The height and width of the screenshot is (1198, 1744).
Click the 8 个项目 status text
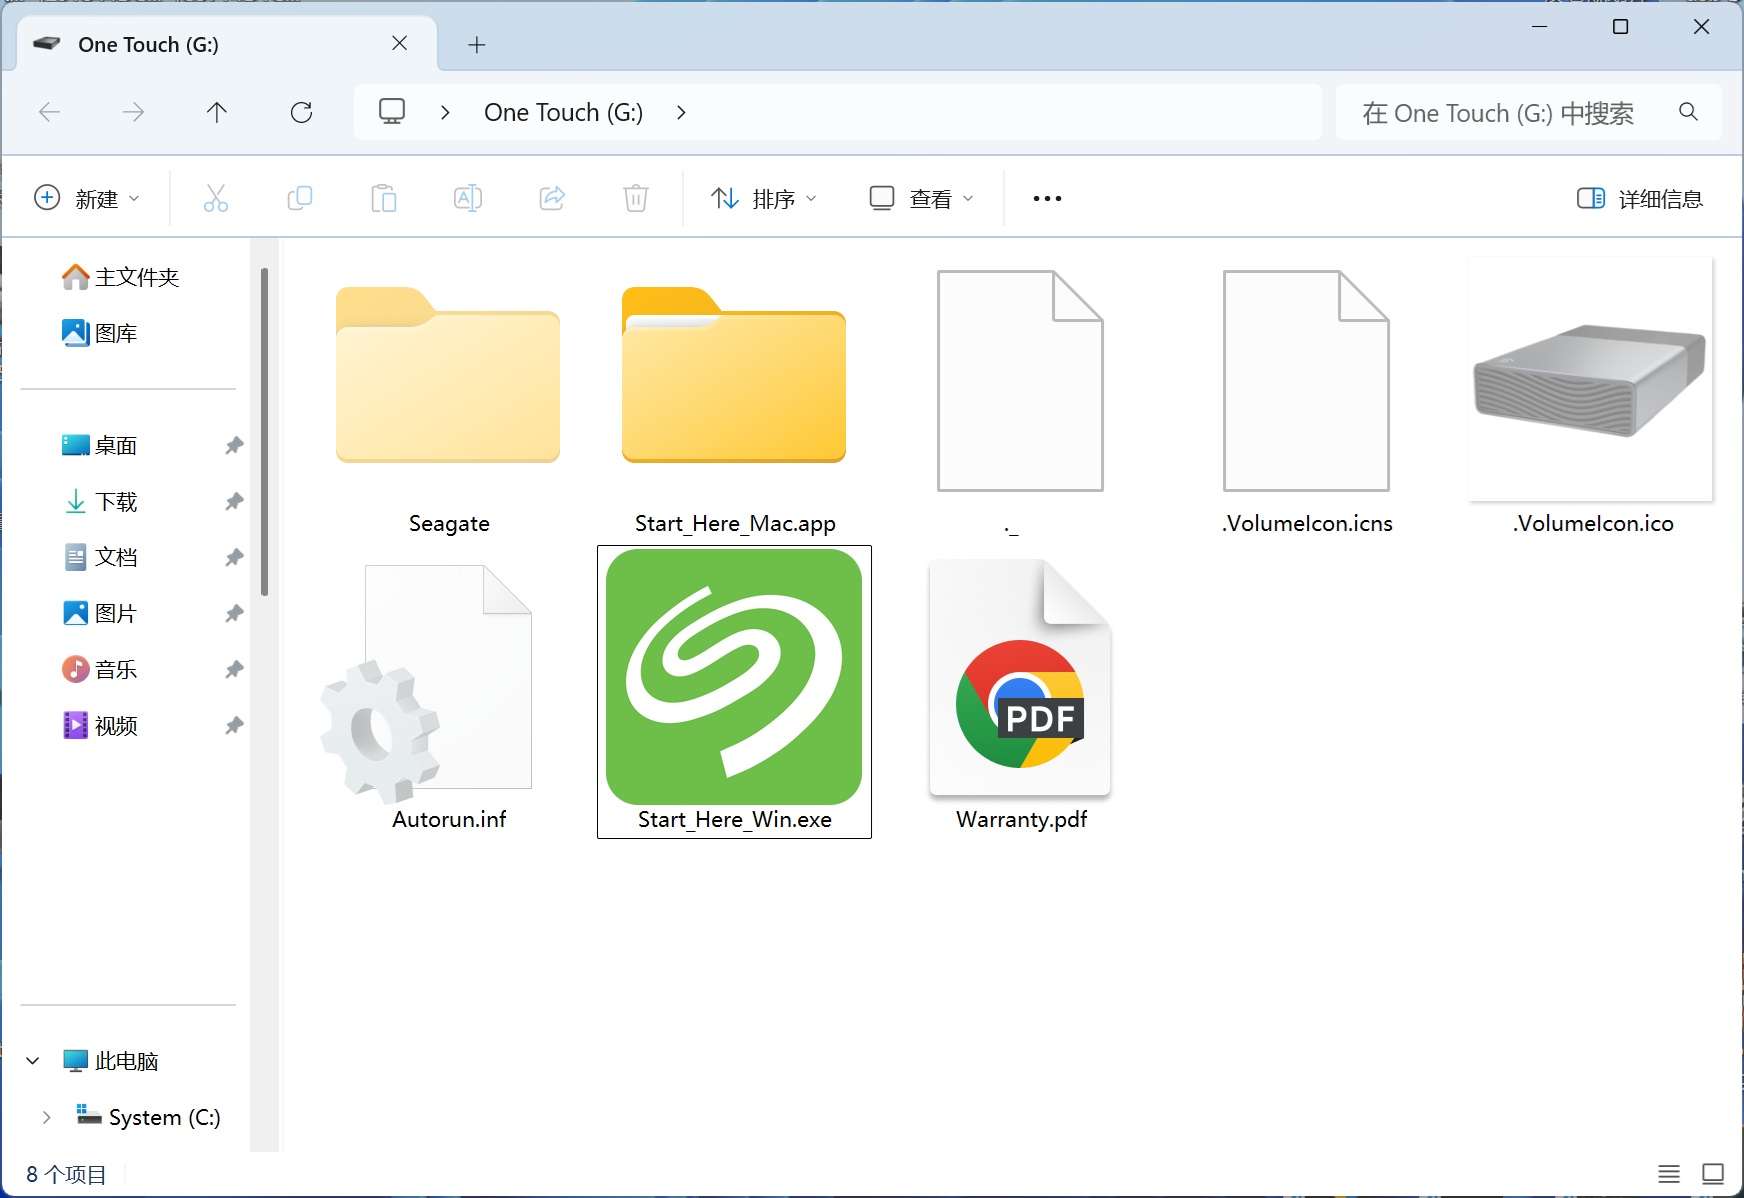point(66,1174)
